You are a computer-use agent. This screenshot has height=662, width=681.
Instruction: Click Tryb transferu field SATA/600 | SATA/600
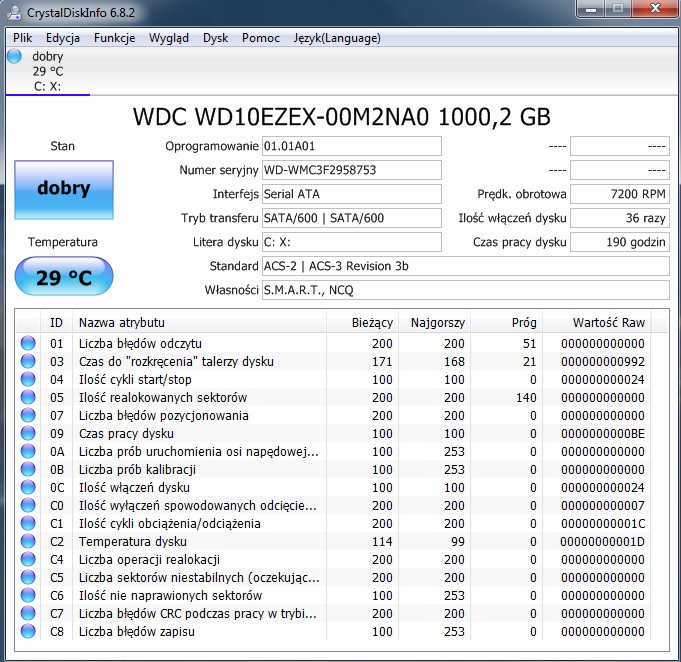352,218
